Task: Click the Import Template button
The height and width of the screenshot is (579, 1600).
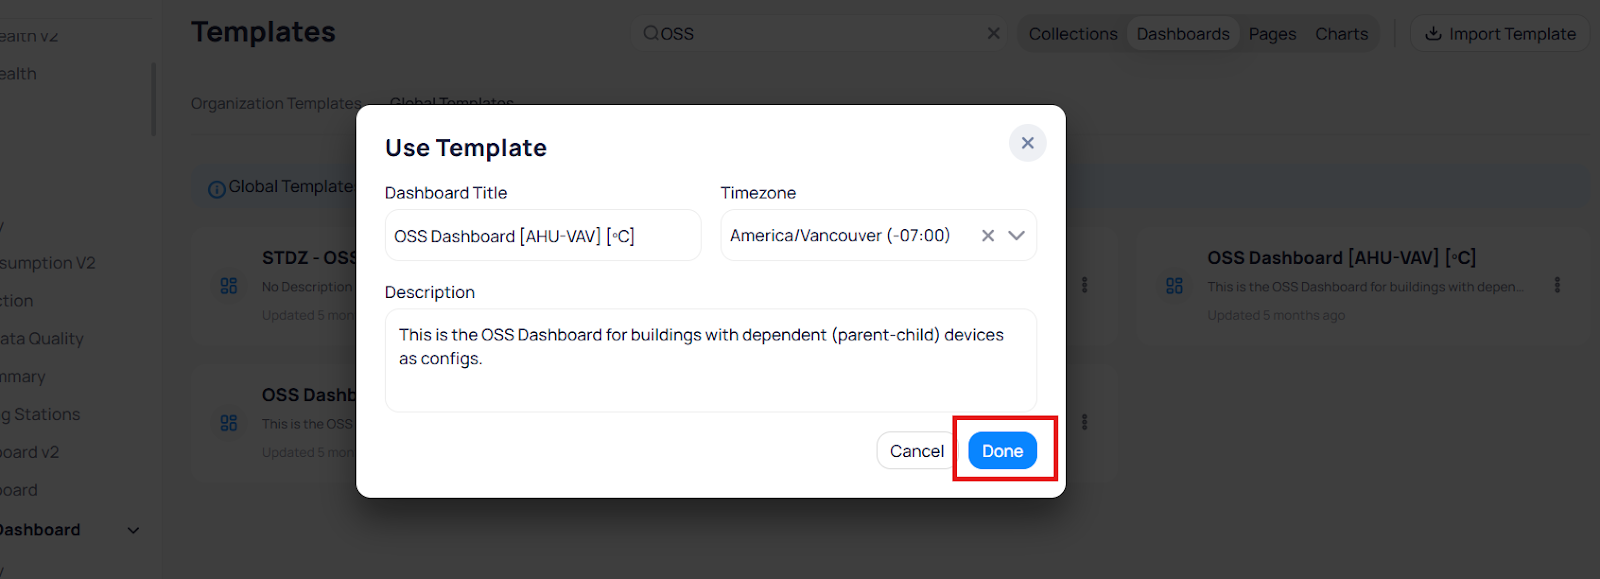Action: point(1500,34)
